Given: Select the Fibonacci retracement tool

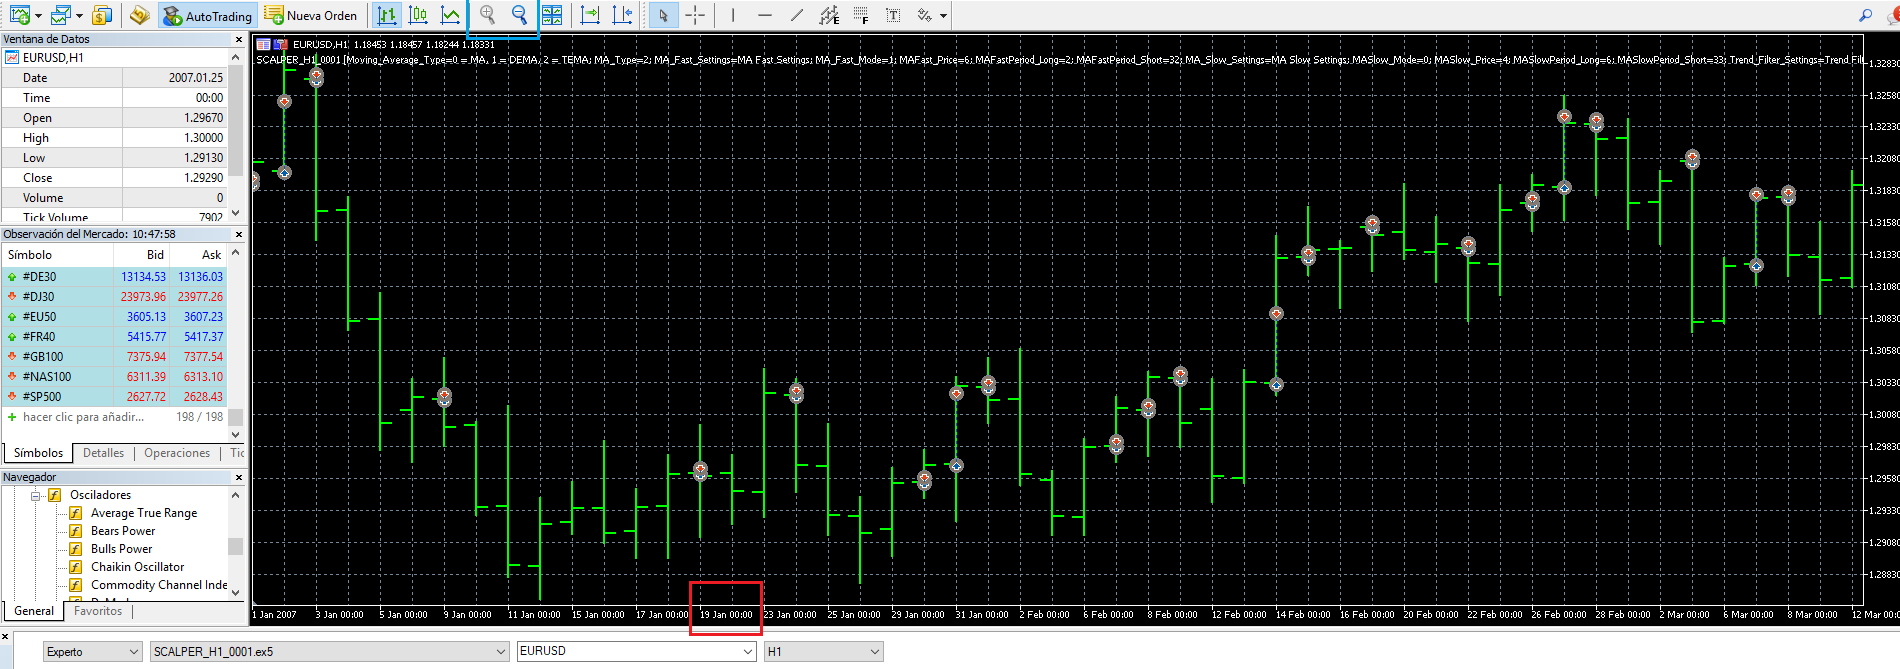Looking at the screenshot, I should click(x=861, y=15).
